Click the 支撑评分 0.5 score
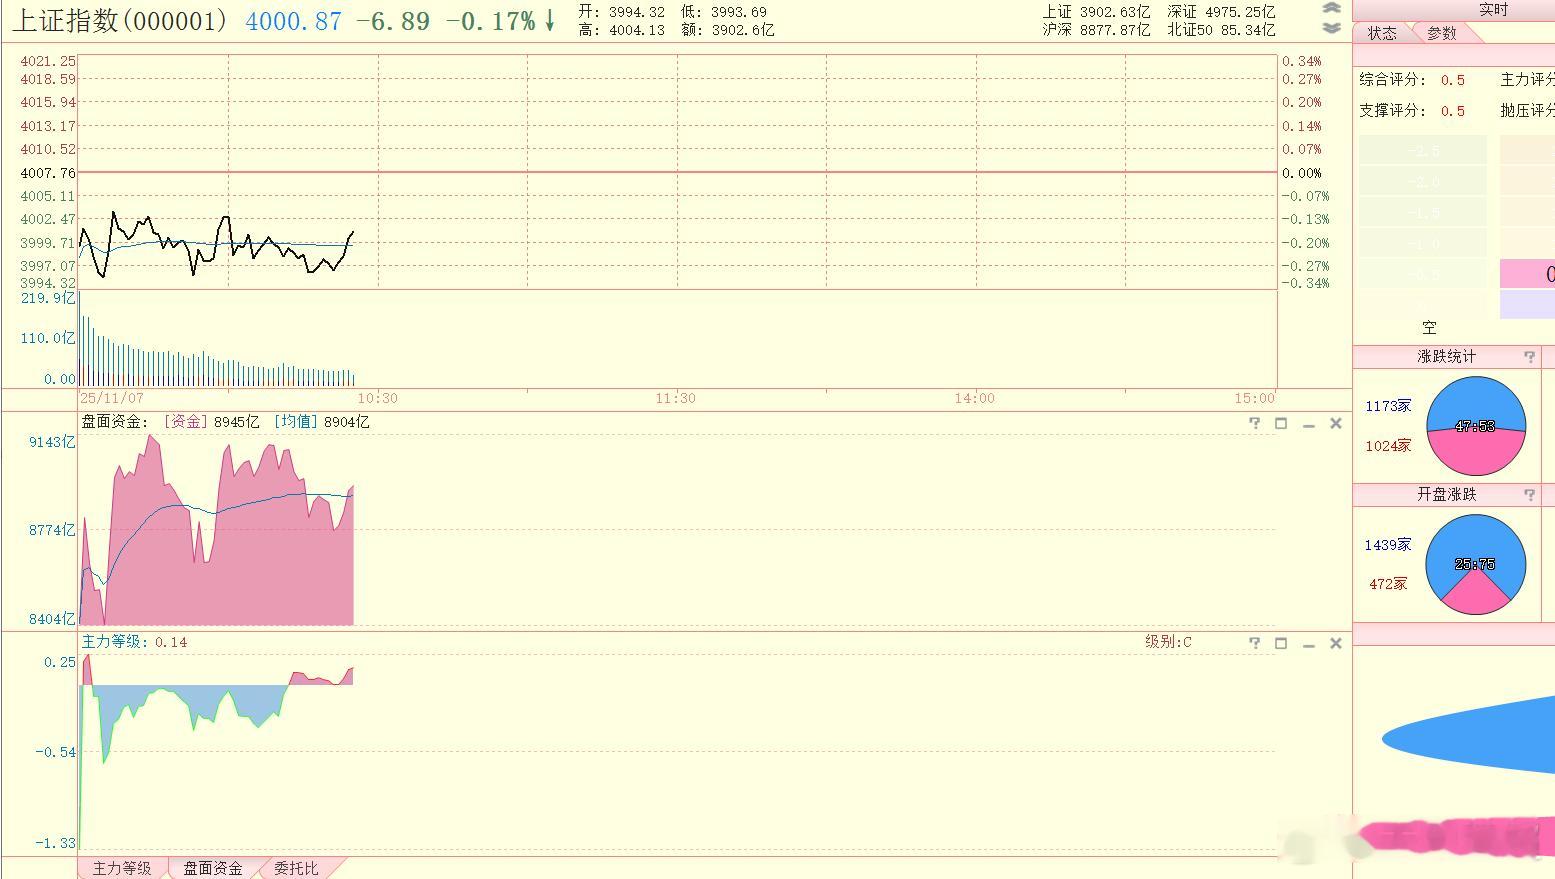 pyautogui.click(x=1412, y=111)
